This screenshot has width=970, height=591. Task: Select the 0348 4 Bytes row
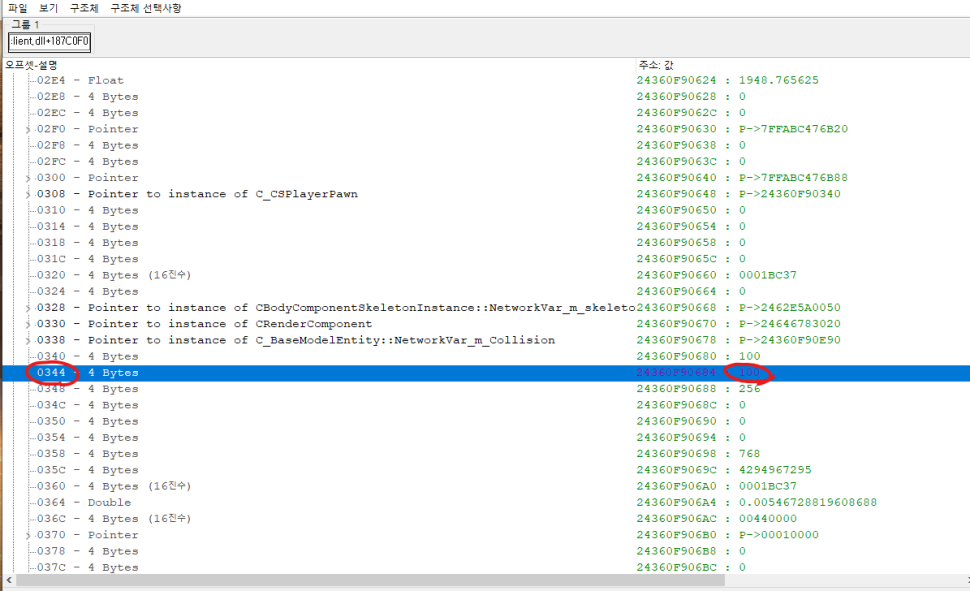coord(87,389)
